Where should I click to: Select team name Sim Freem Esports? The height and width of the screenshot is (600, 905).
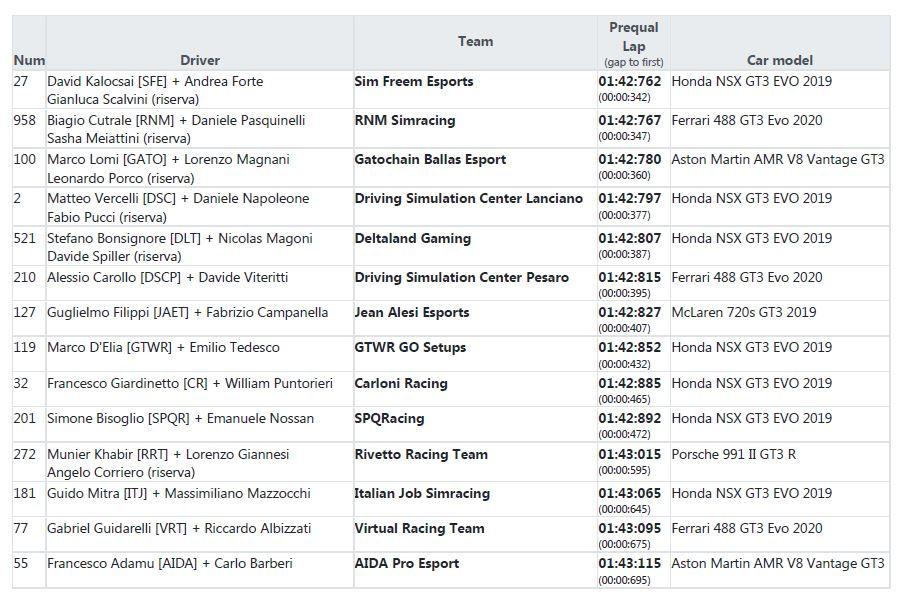coord(414,81)
